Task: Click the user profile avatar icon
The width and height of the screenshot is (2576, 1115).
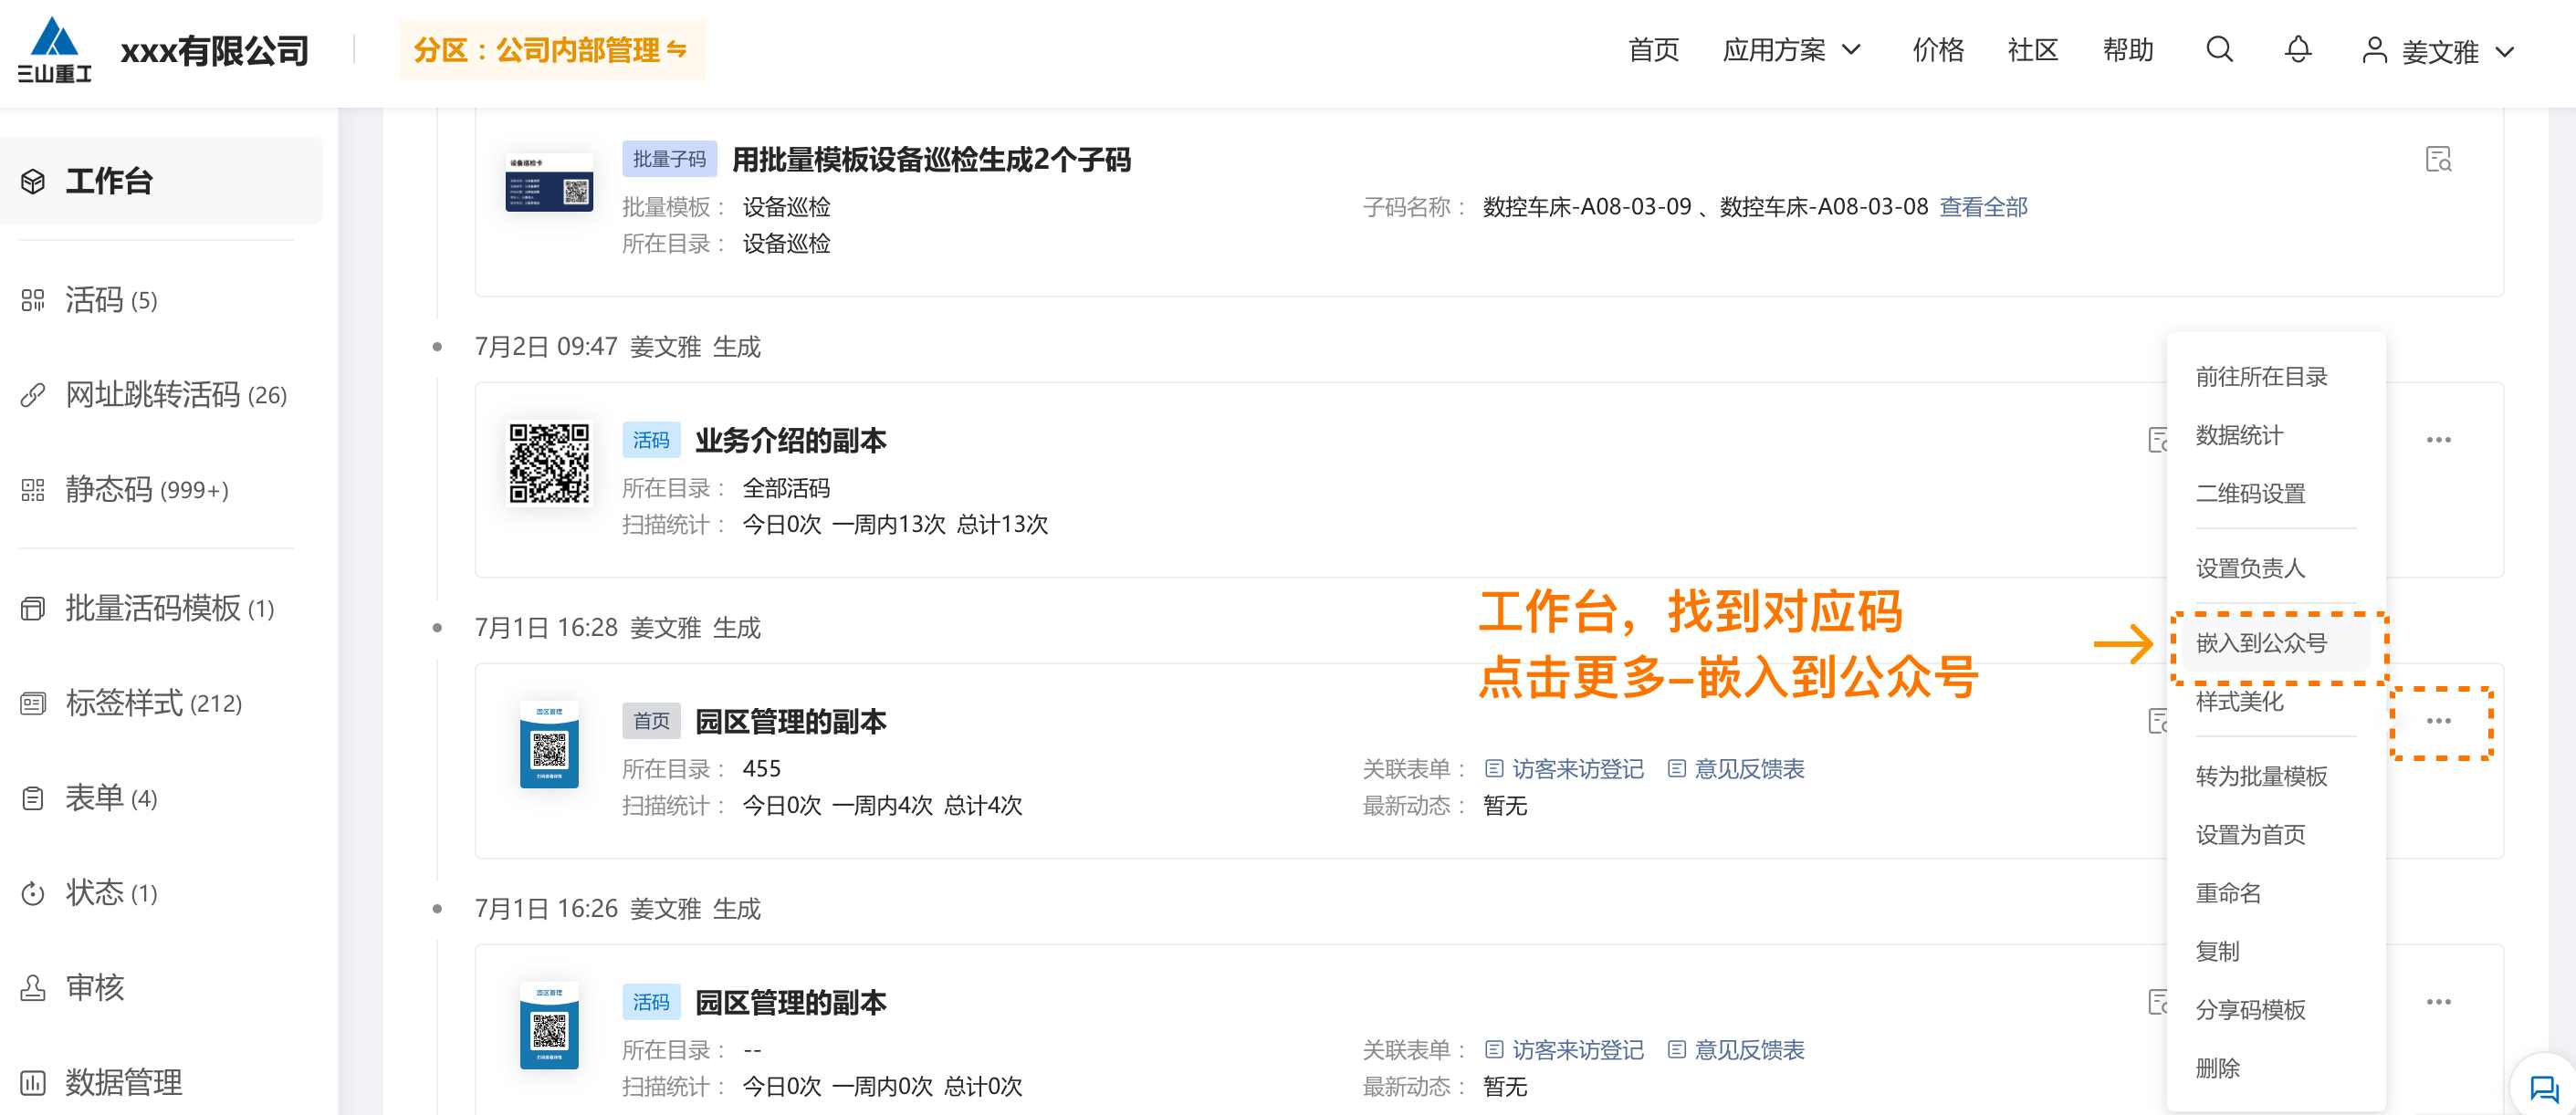Action: [2374, 50]
